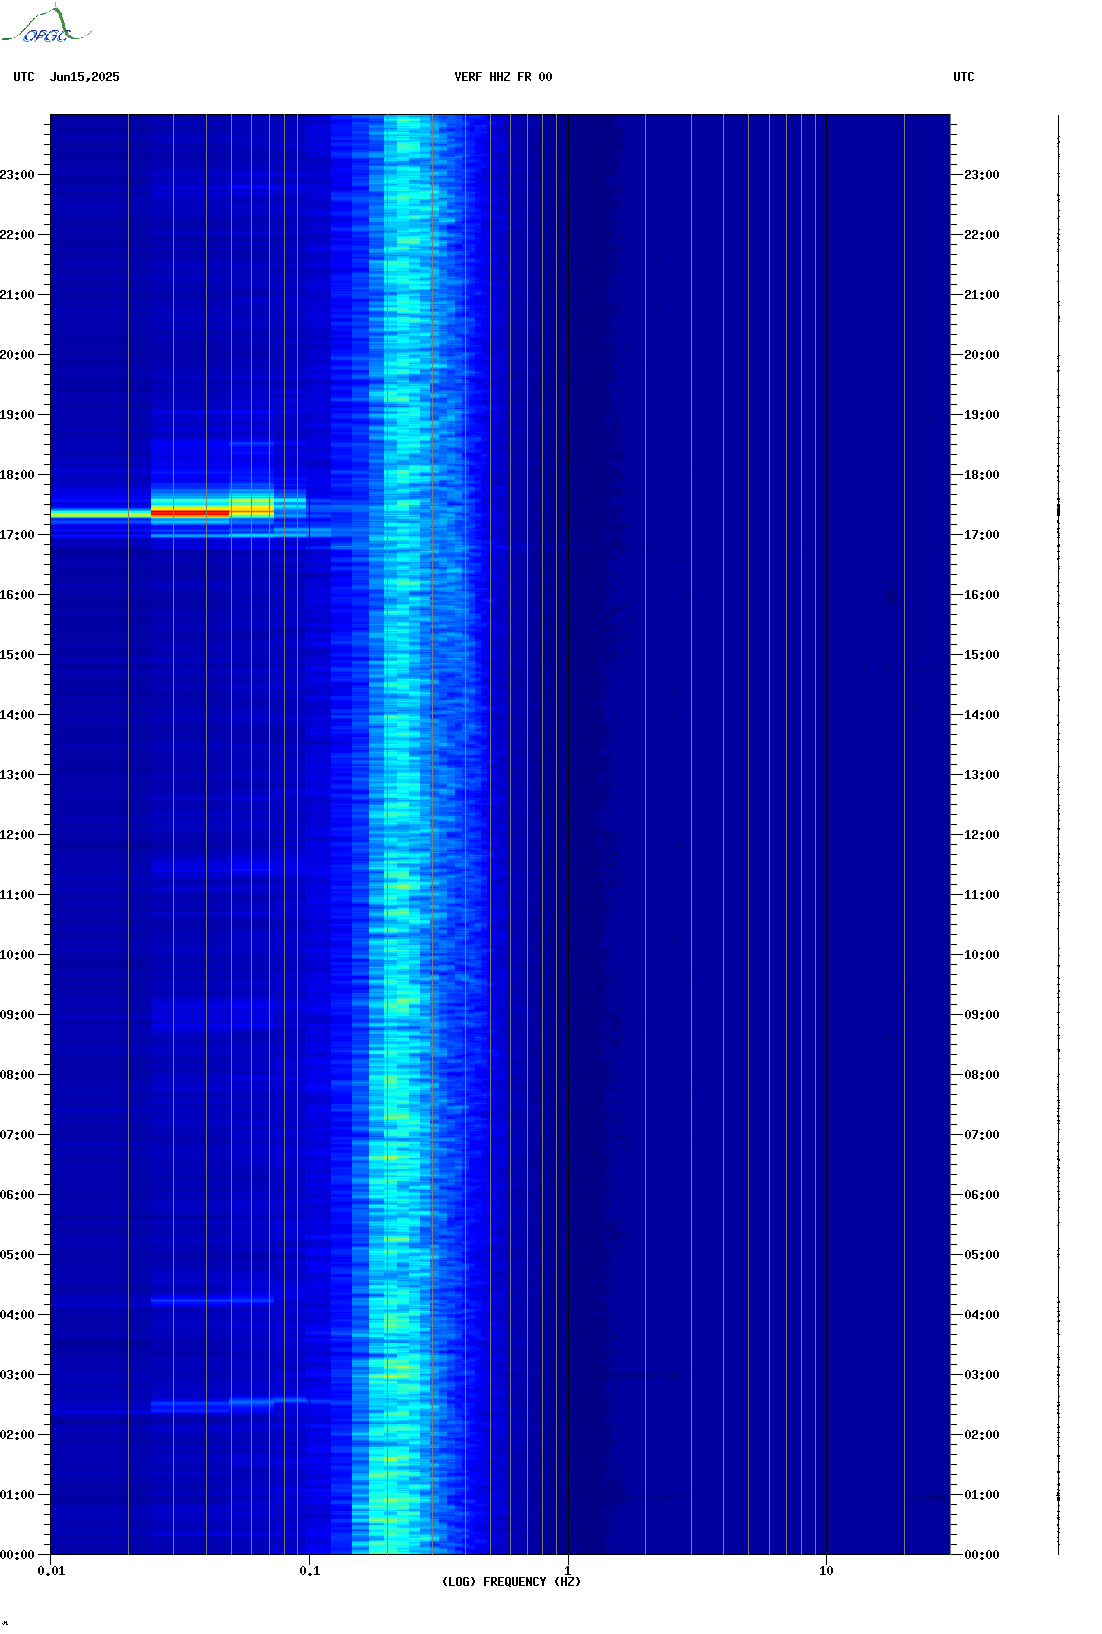Click 18:00 on the left time axis

pos(17,475)
